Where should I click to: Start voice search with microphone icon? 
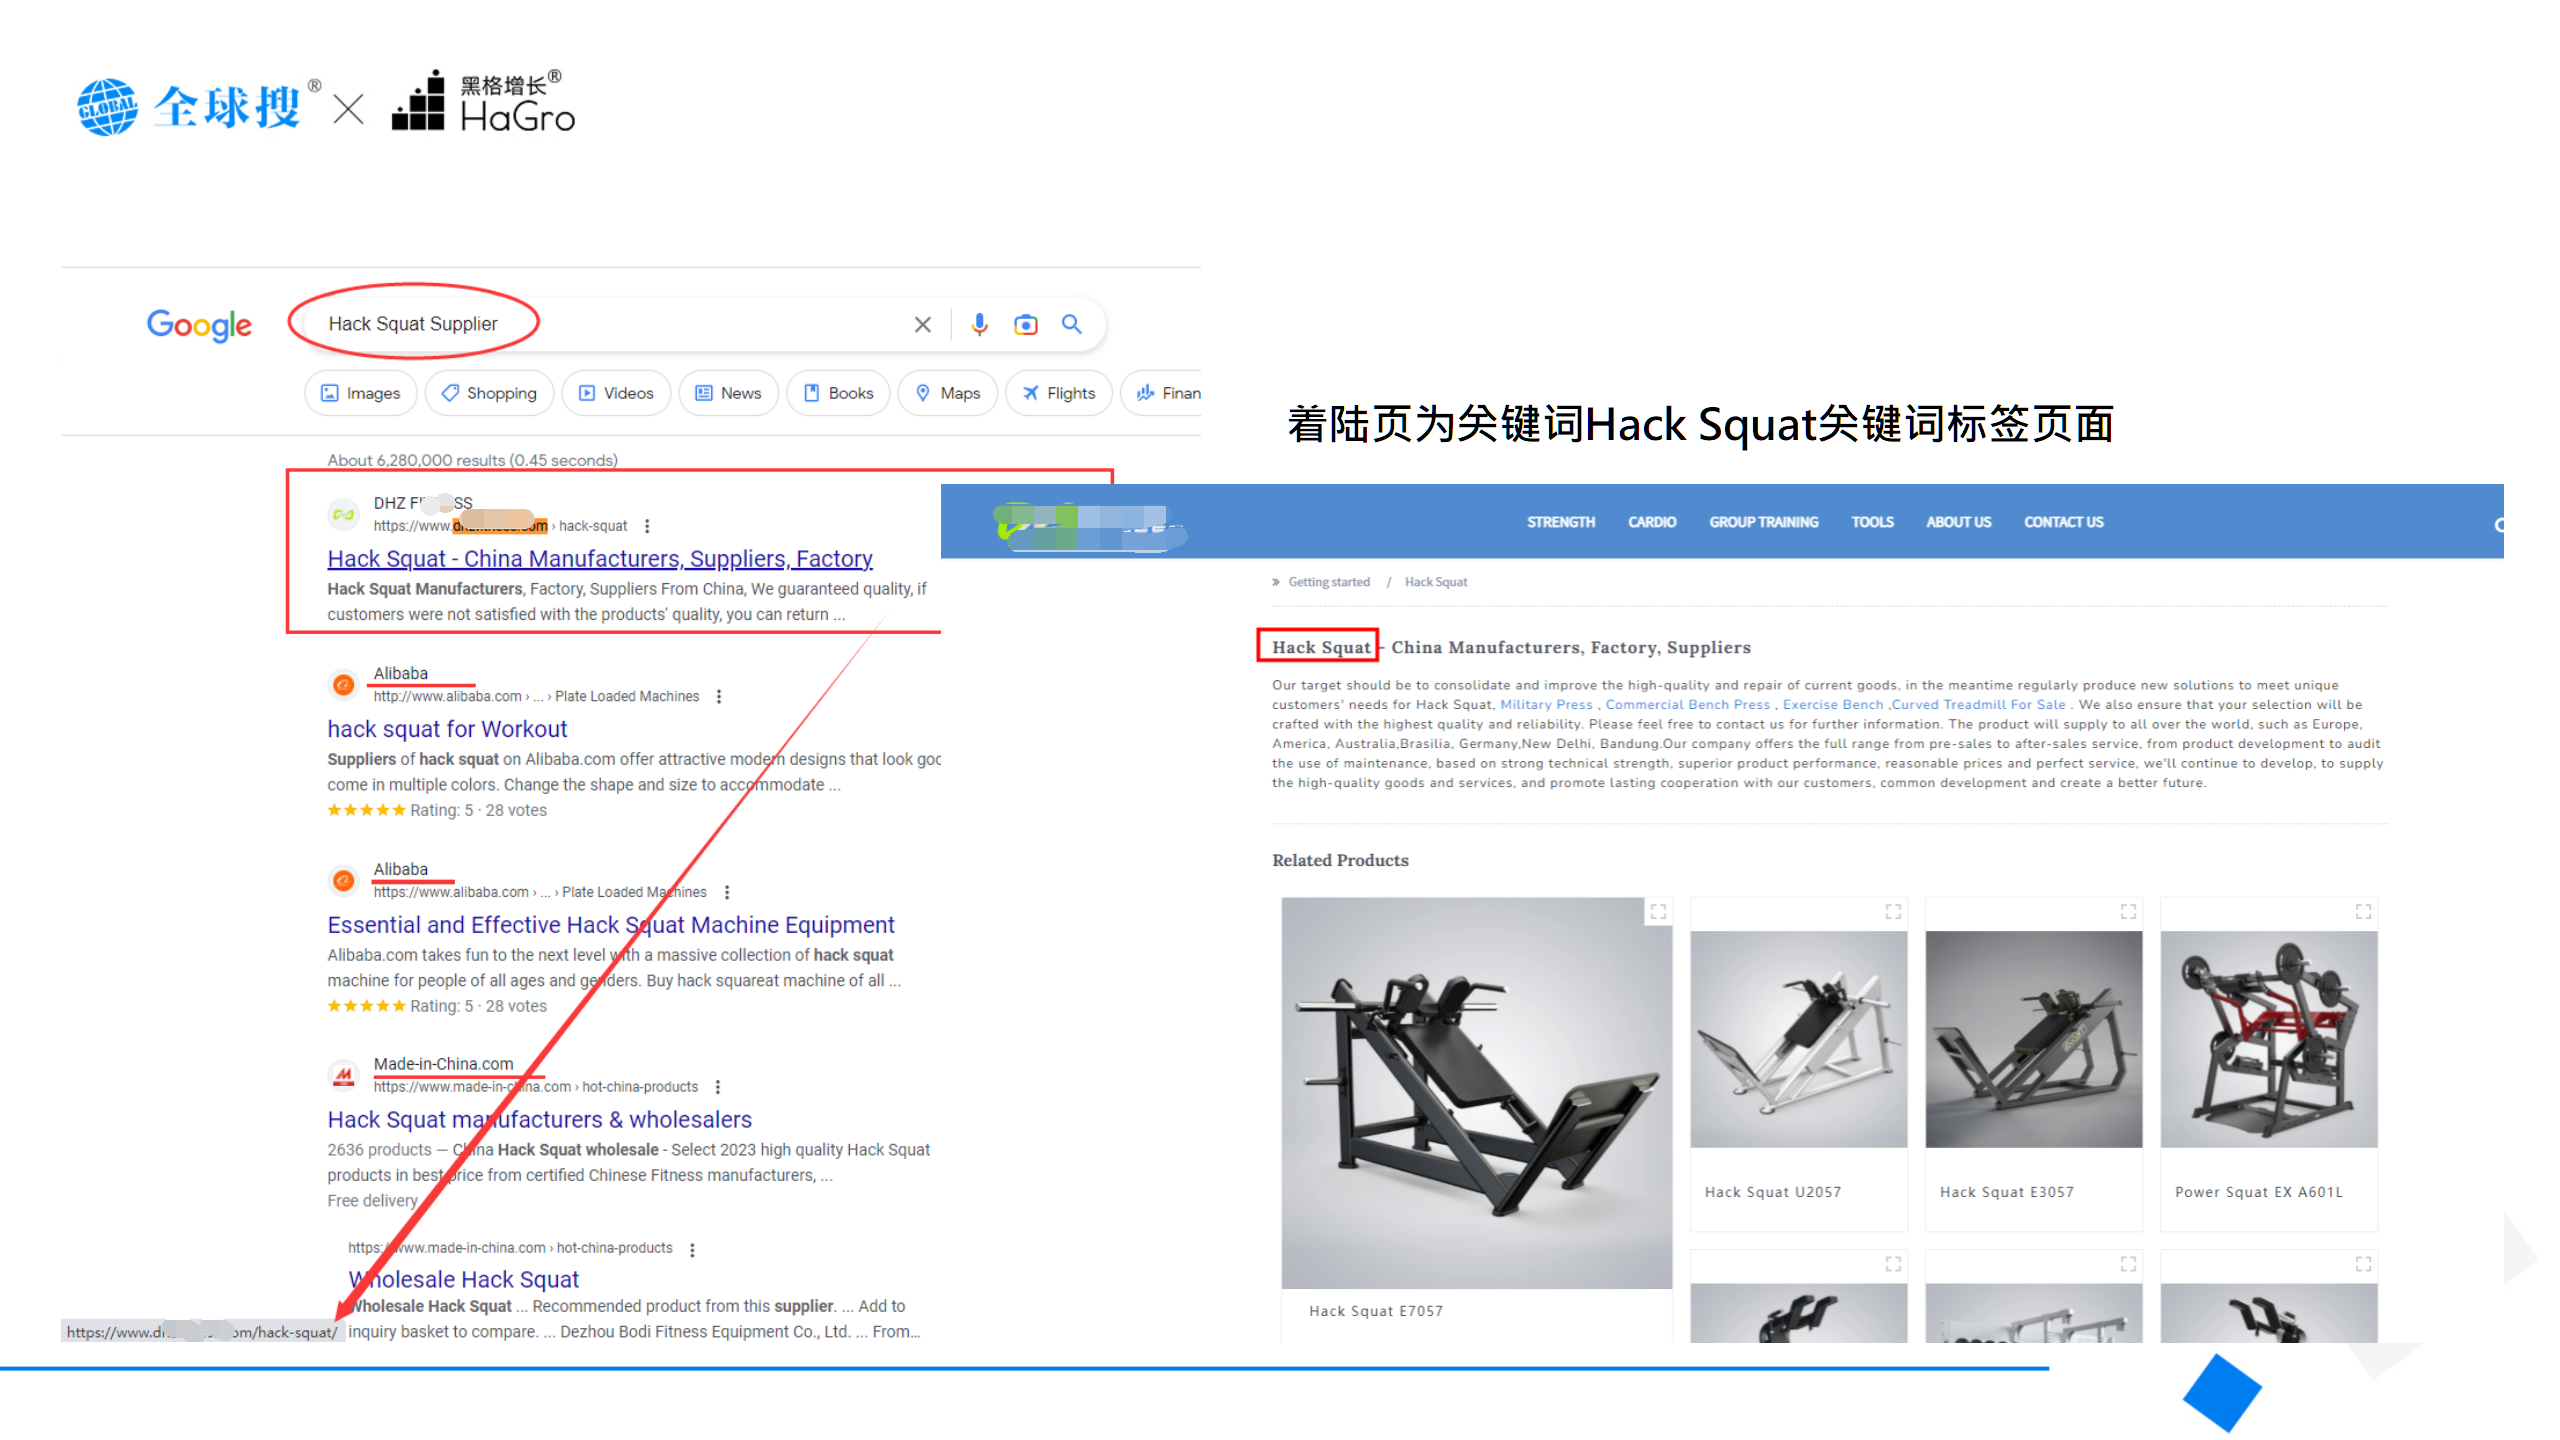979,324
